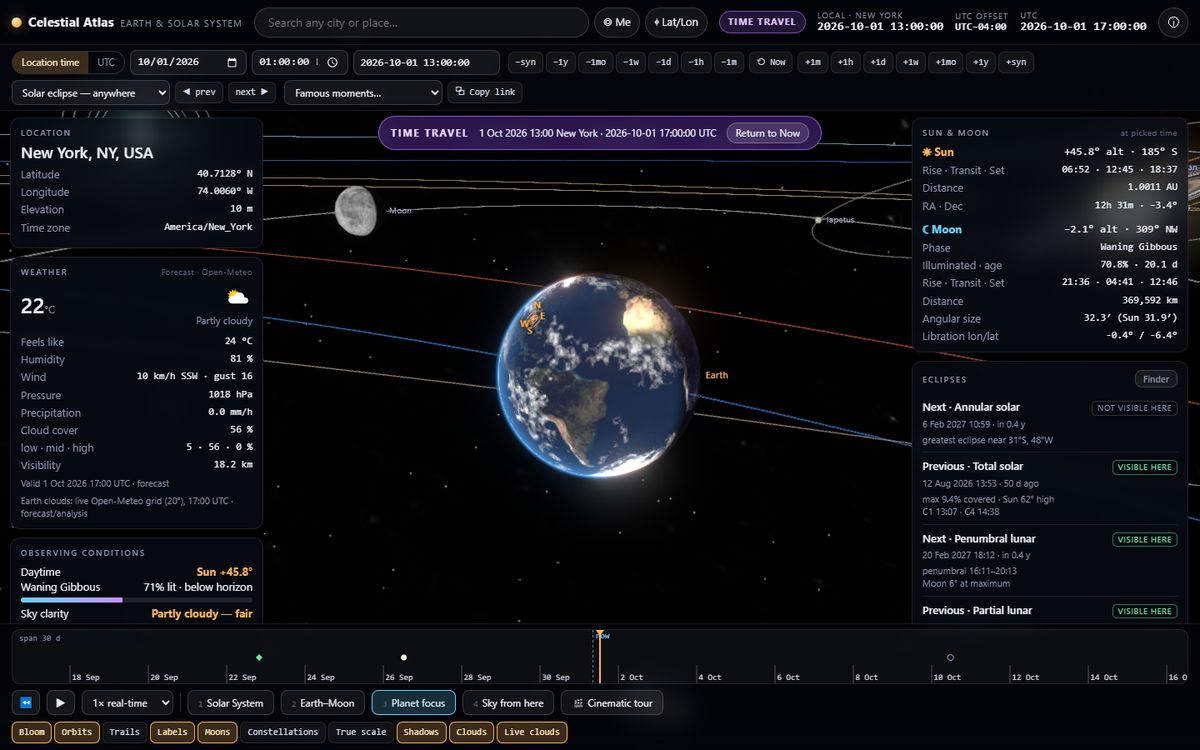Step forward one week (+1w)
The image size is (1200, 750).
[911, 62]
